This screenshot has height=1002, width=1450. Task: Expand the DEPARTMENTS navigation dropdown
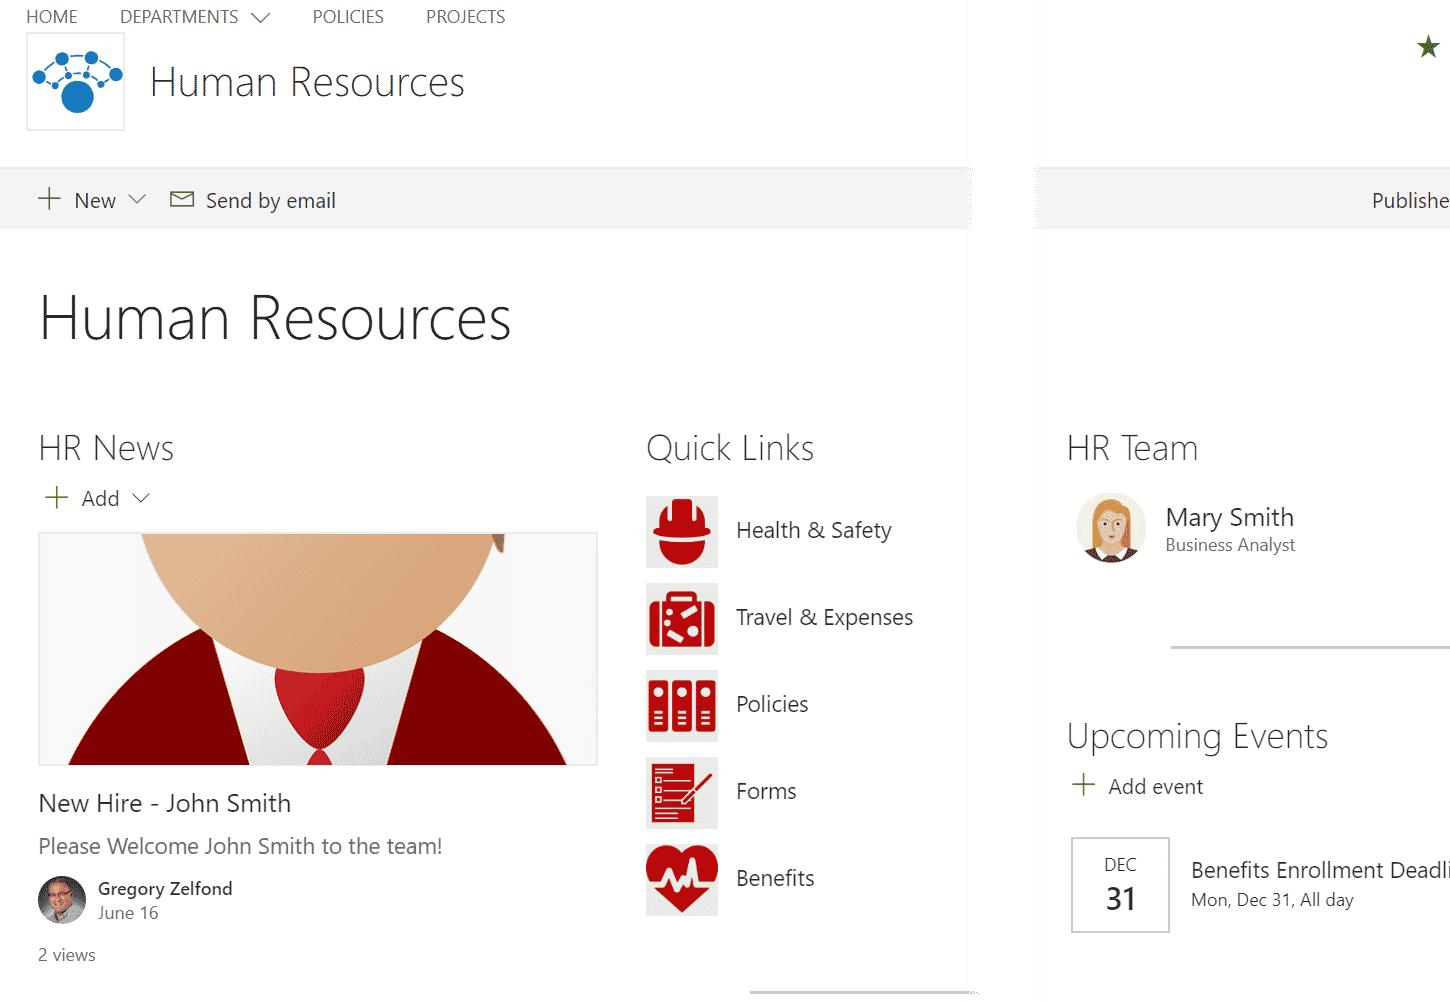click(x=261, y=16)
